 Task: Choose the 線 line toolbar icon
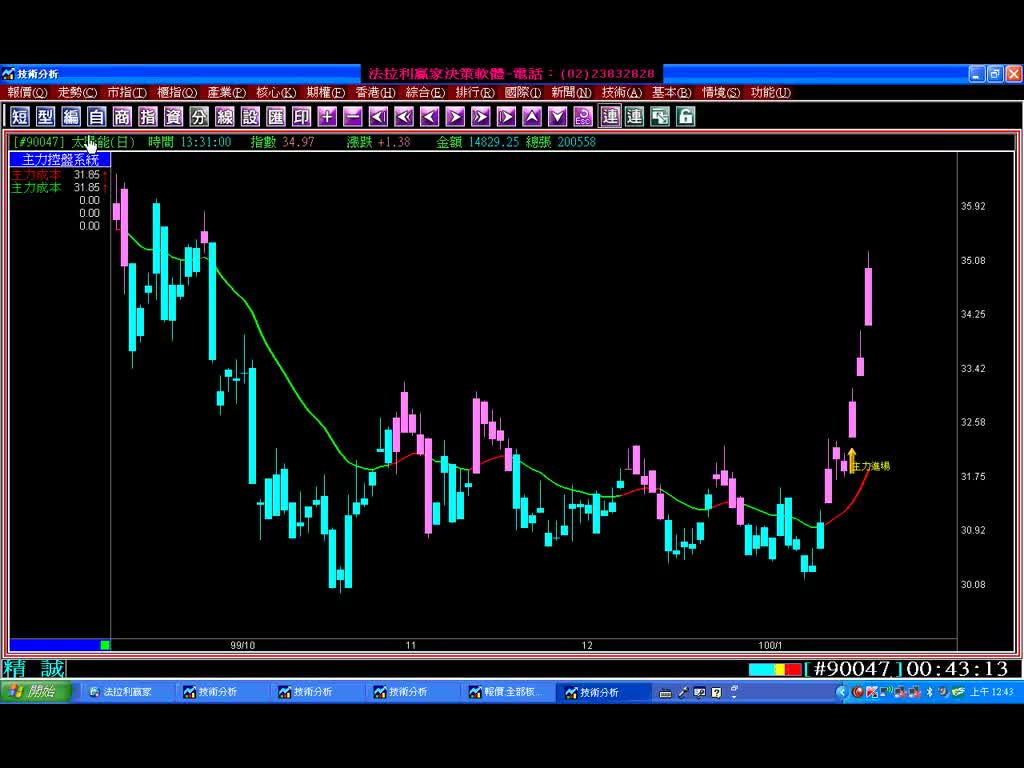(x=225, y=117)
